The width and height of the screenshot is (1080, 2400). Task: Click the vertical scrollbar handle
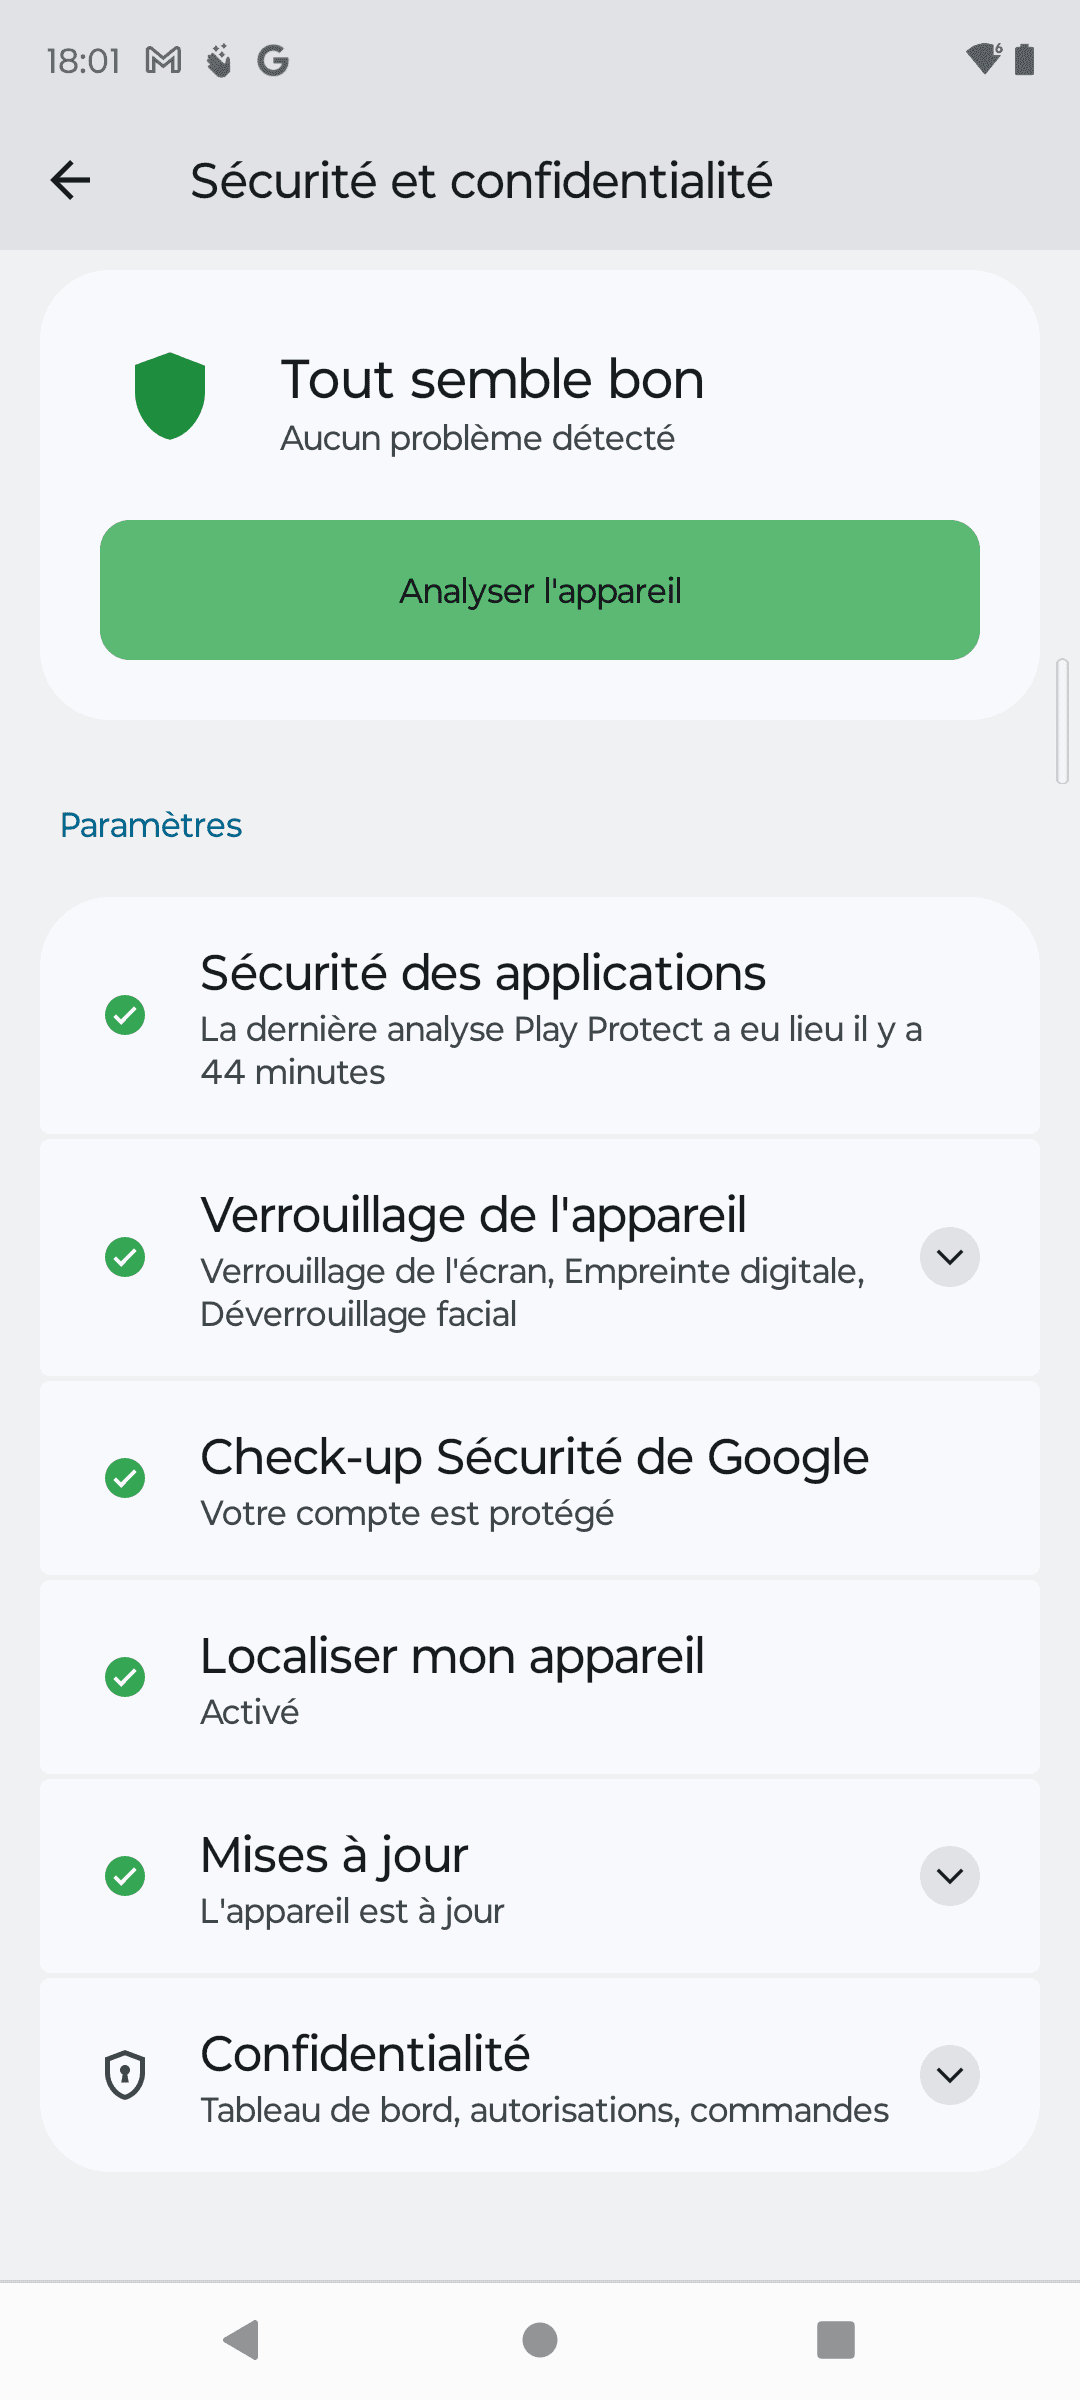tap(1062, 720)
